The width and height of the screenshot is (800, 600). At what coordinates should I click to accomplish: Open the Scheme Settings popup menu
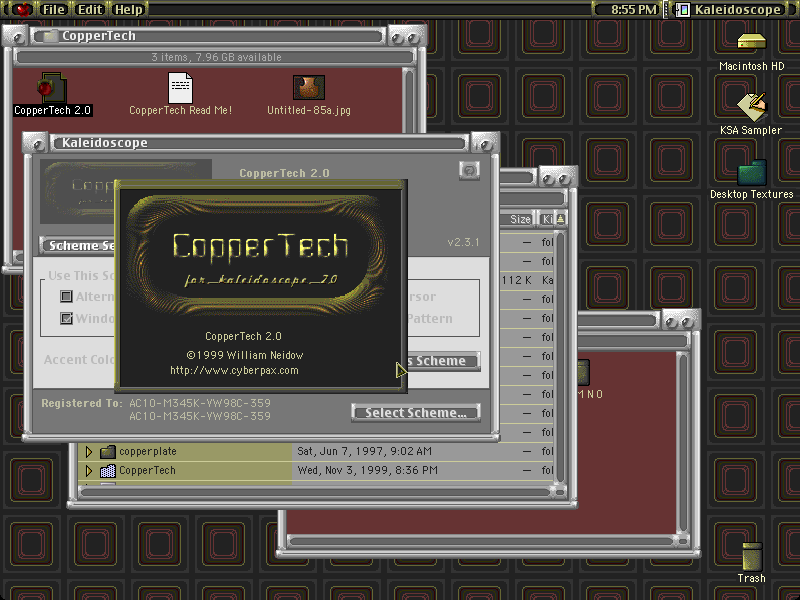[x=78, y=245]
